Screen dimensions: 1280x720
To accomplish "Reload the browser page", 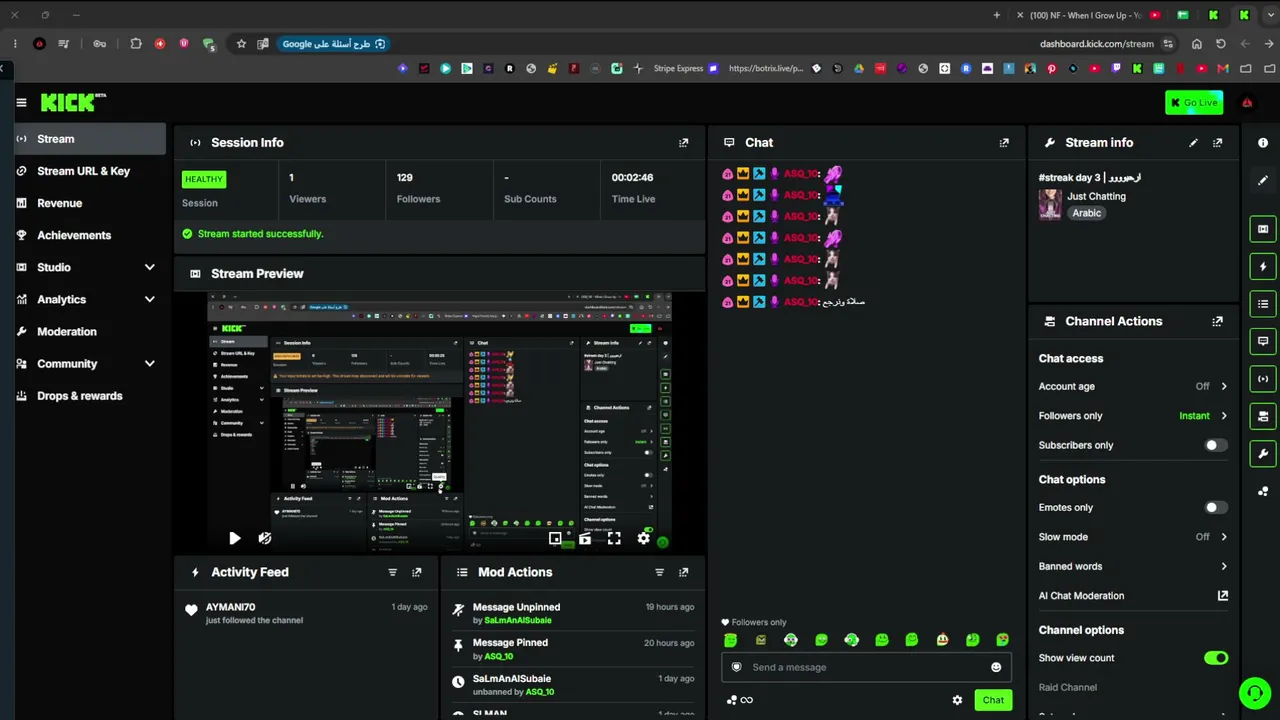I will click(x=1221, y=44).
